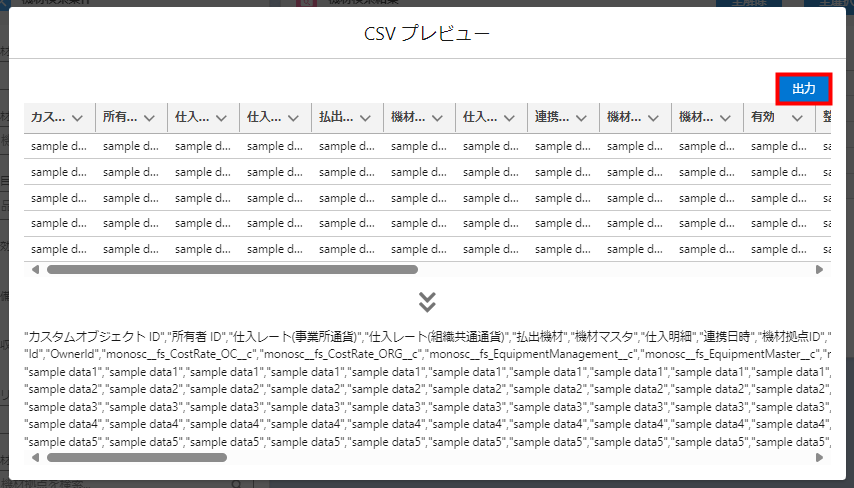Viewport: 854px width, 488px height.
Task: Click the chevron icon on 有効 column
Action: coord(796,118)
